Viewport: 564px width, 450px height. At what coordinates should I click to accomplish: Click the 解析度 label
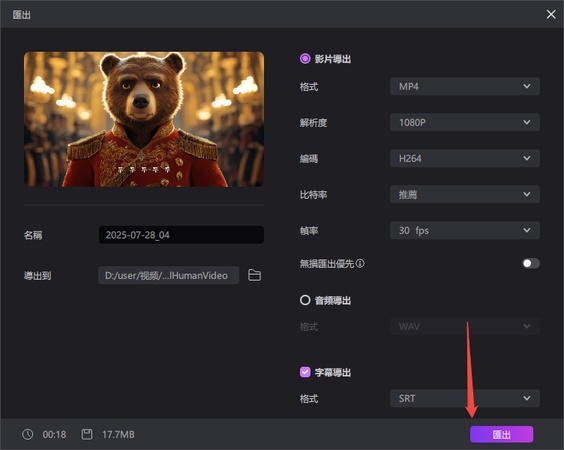click(x=313, y=123)
